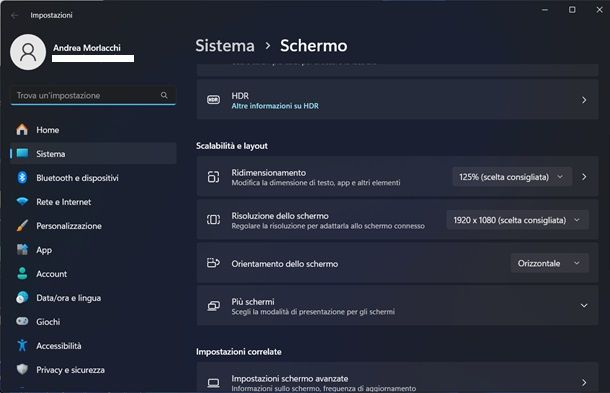The width and height of the screenshot is (610, 393).
Task: Click the Orientamento dello schermo icon
Action: [x=213, y=263]
